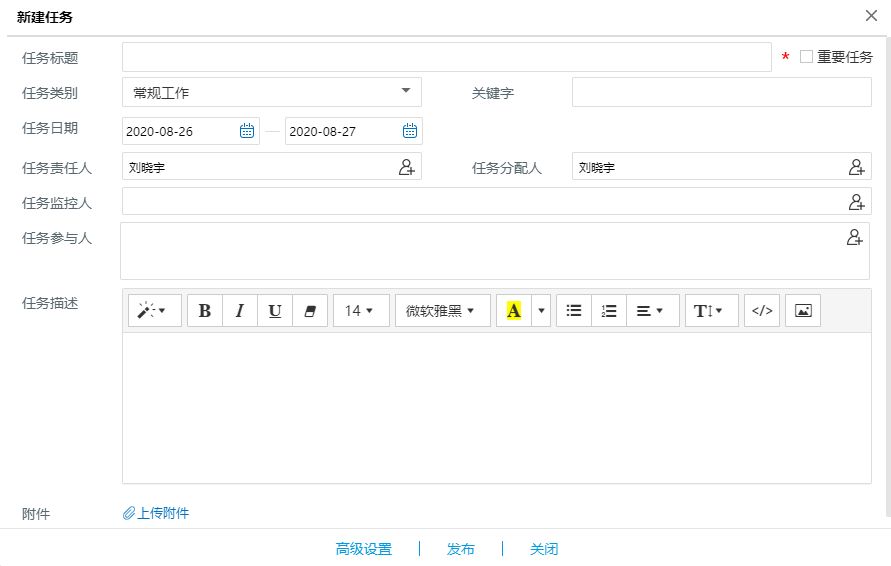Open the start date calendar picker

point(246,131)
